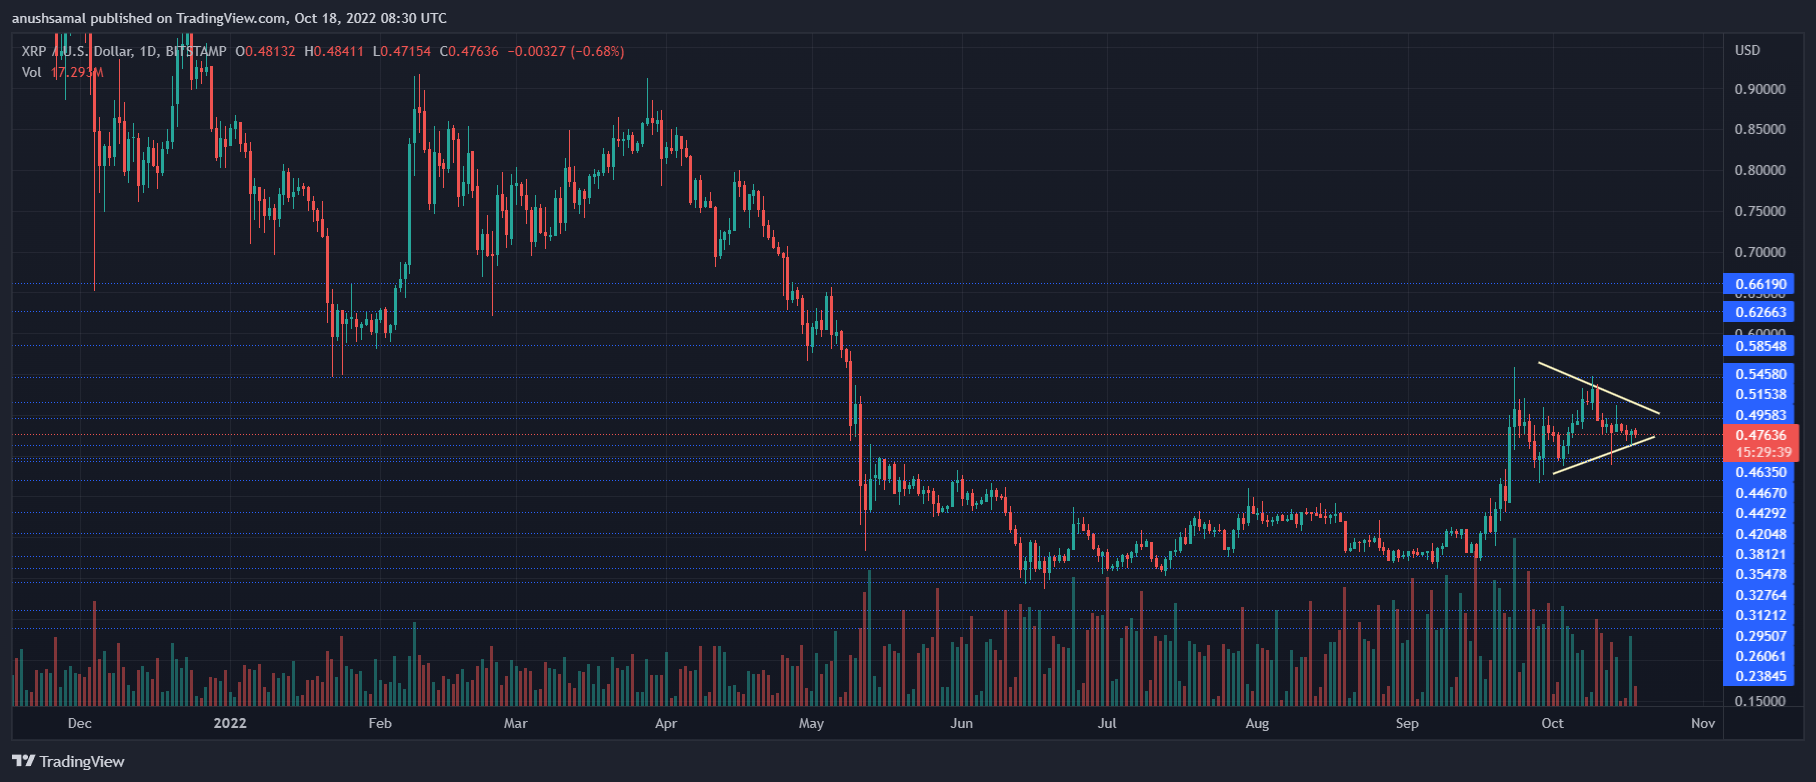Click the Feb label on the time axis
The height and width of the screenshot is (782, 1816).
(380, 723)
